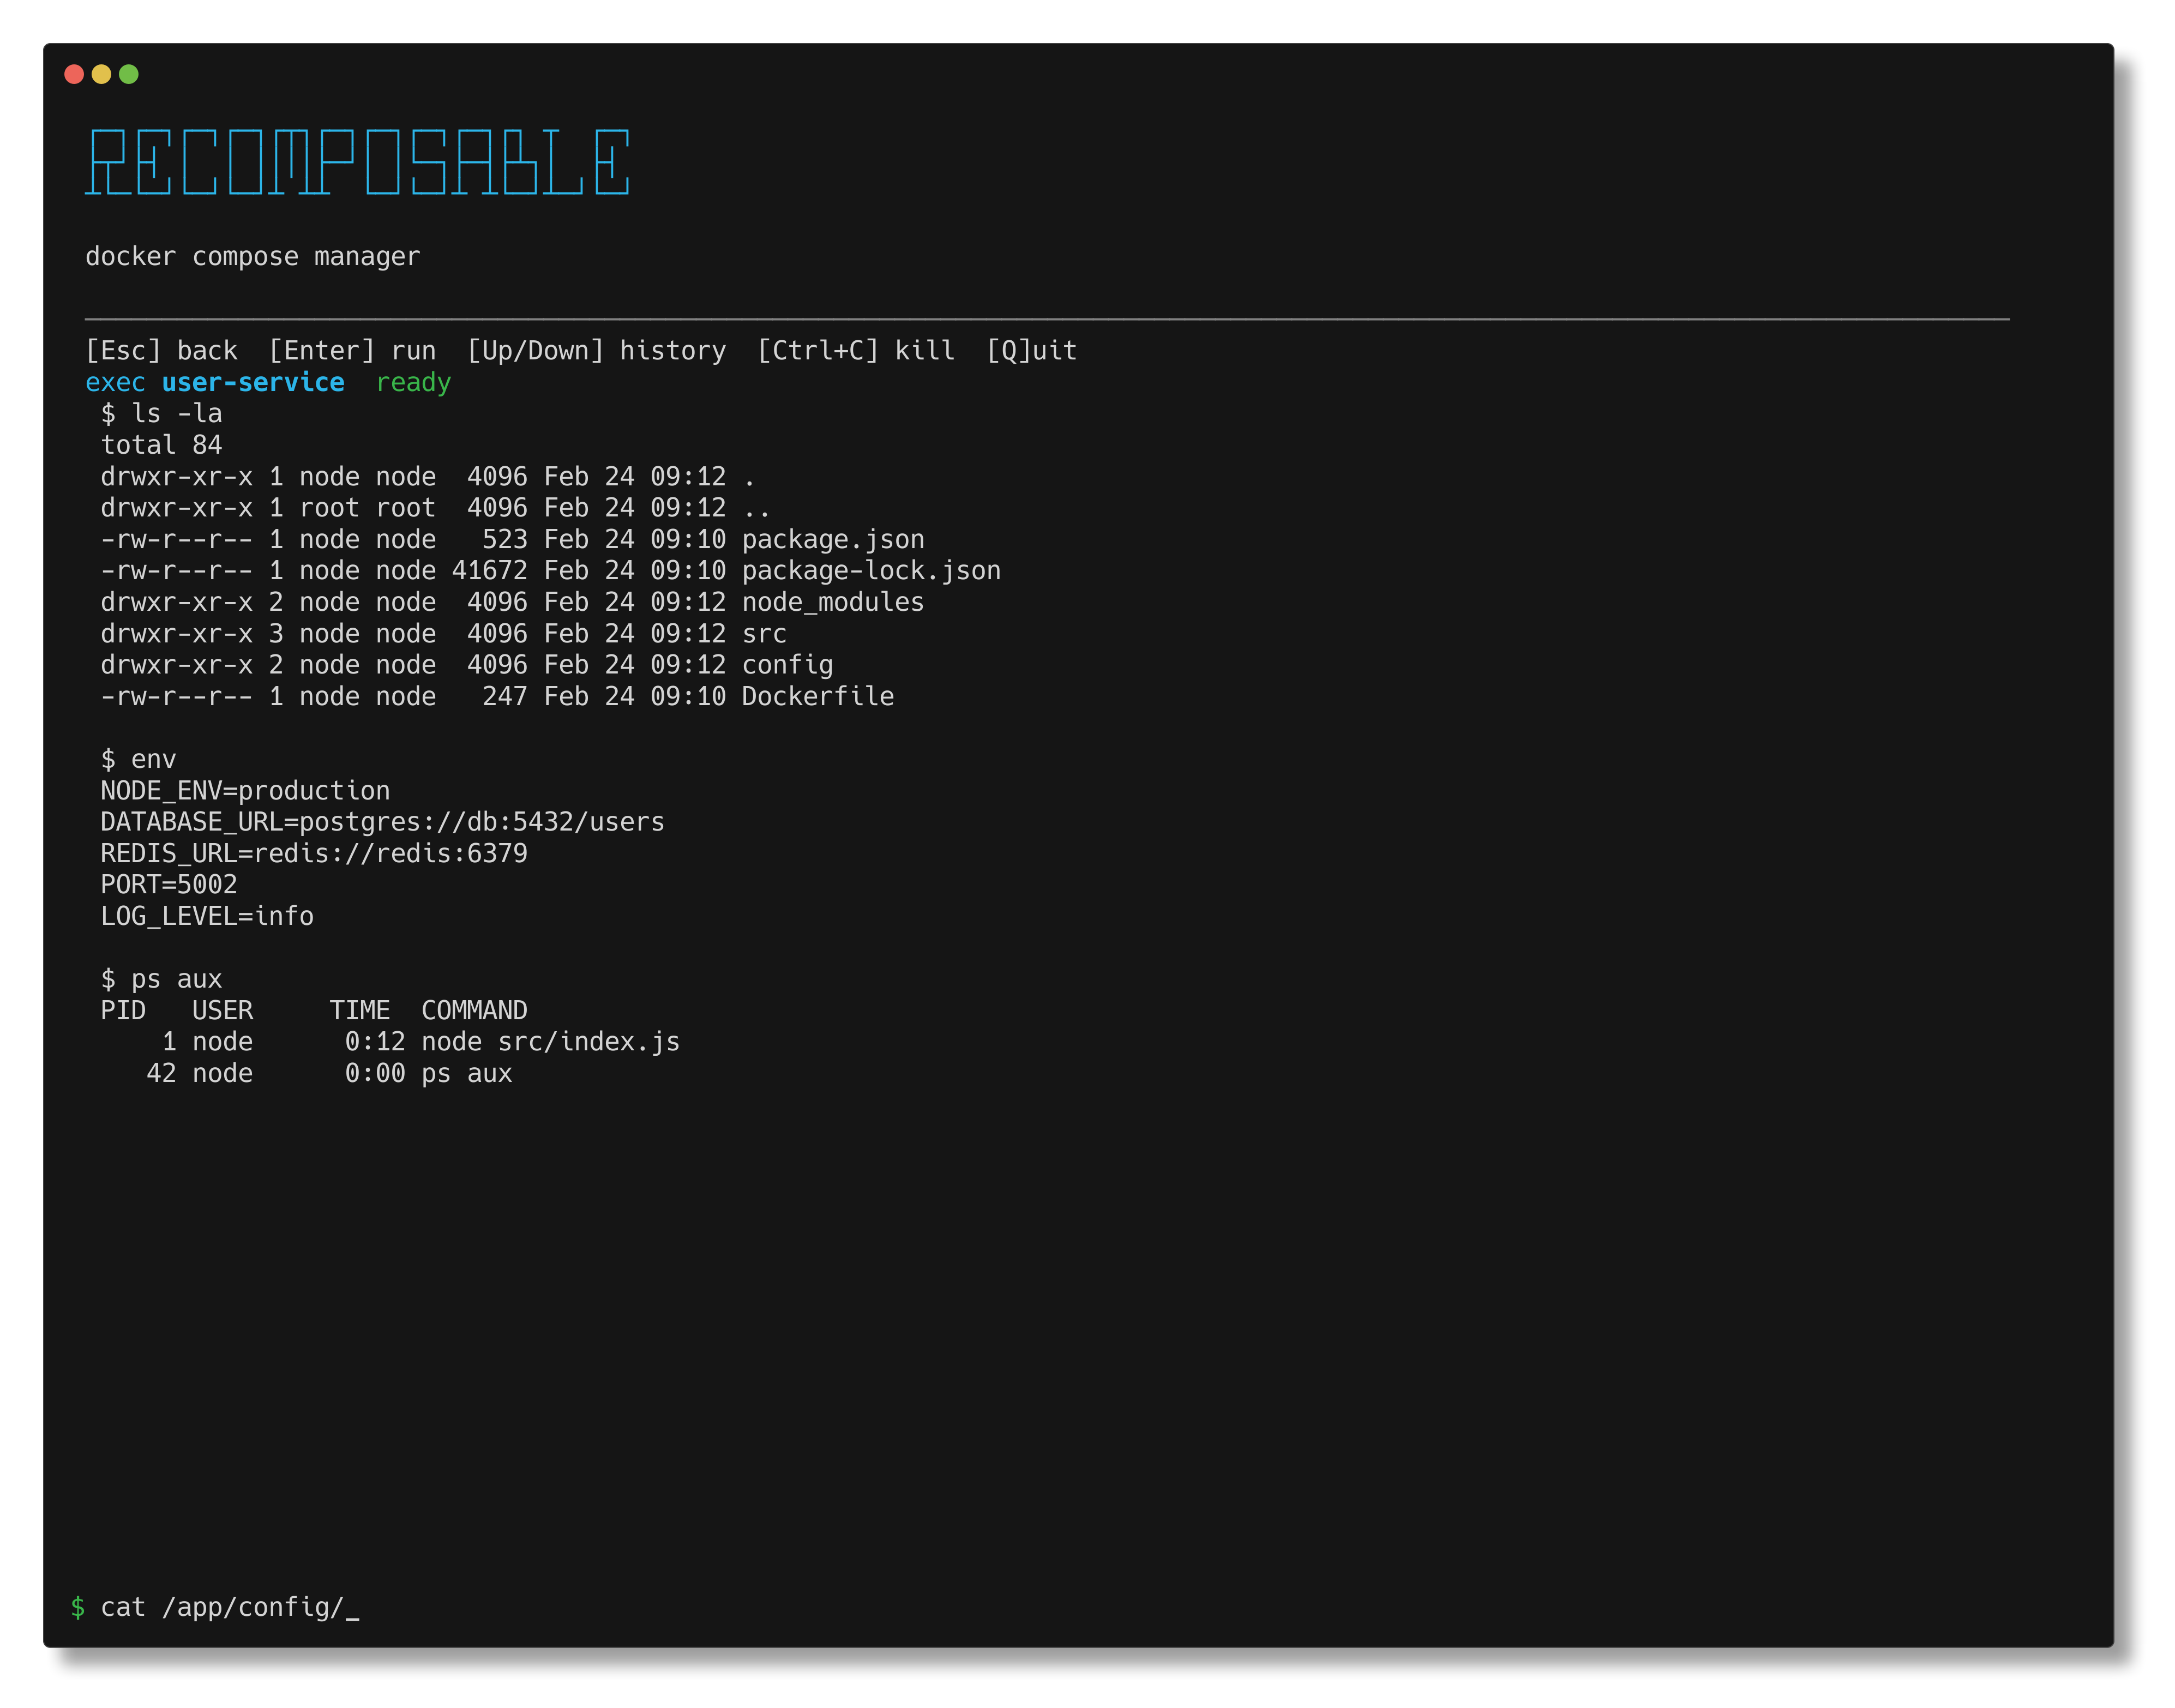Click the '$ env' command line
The width and height of the screenshot is (2175, 1708).
tap(138, 760)
